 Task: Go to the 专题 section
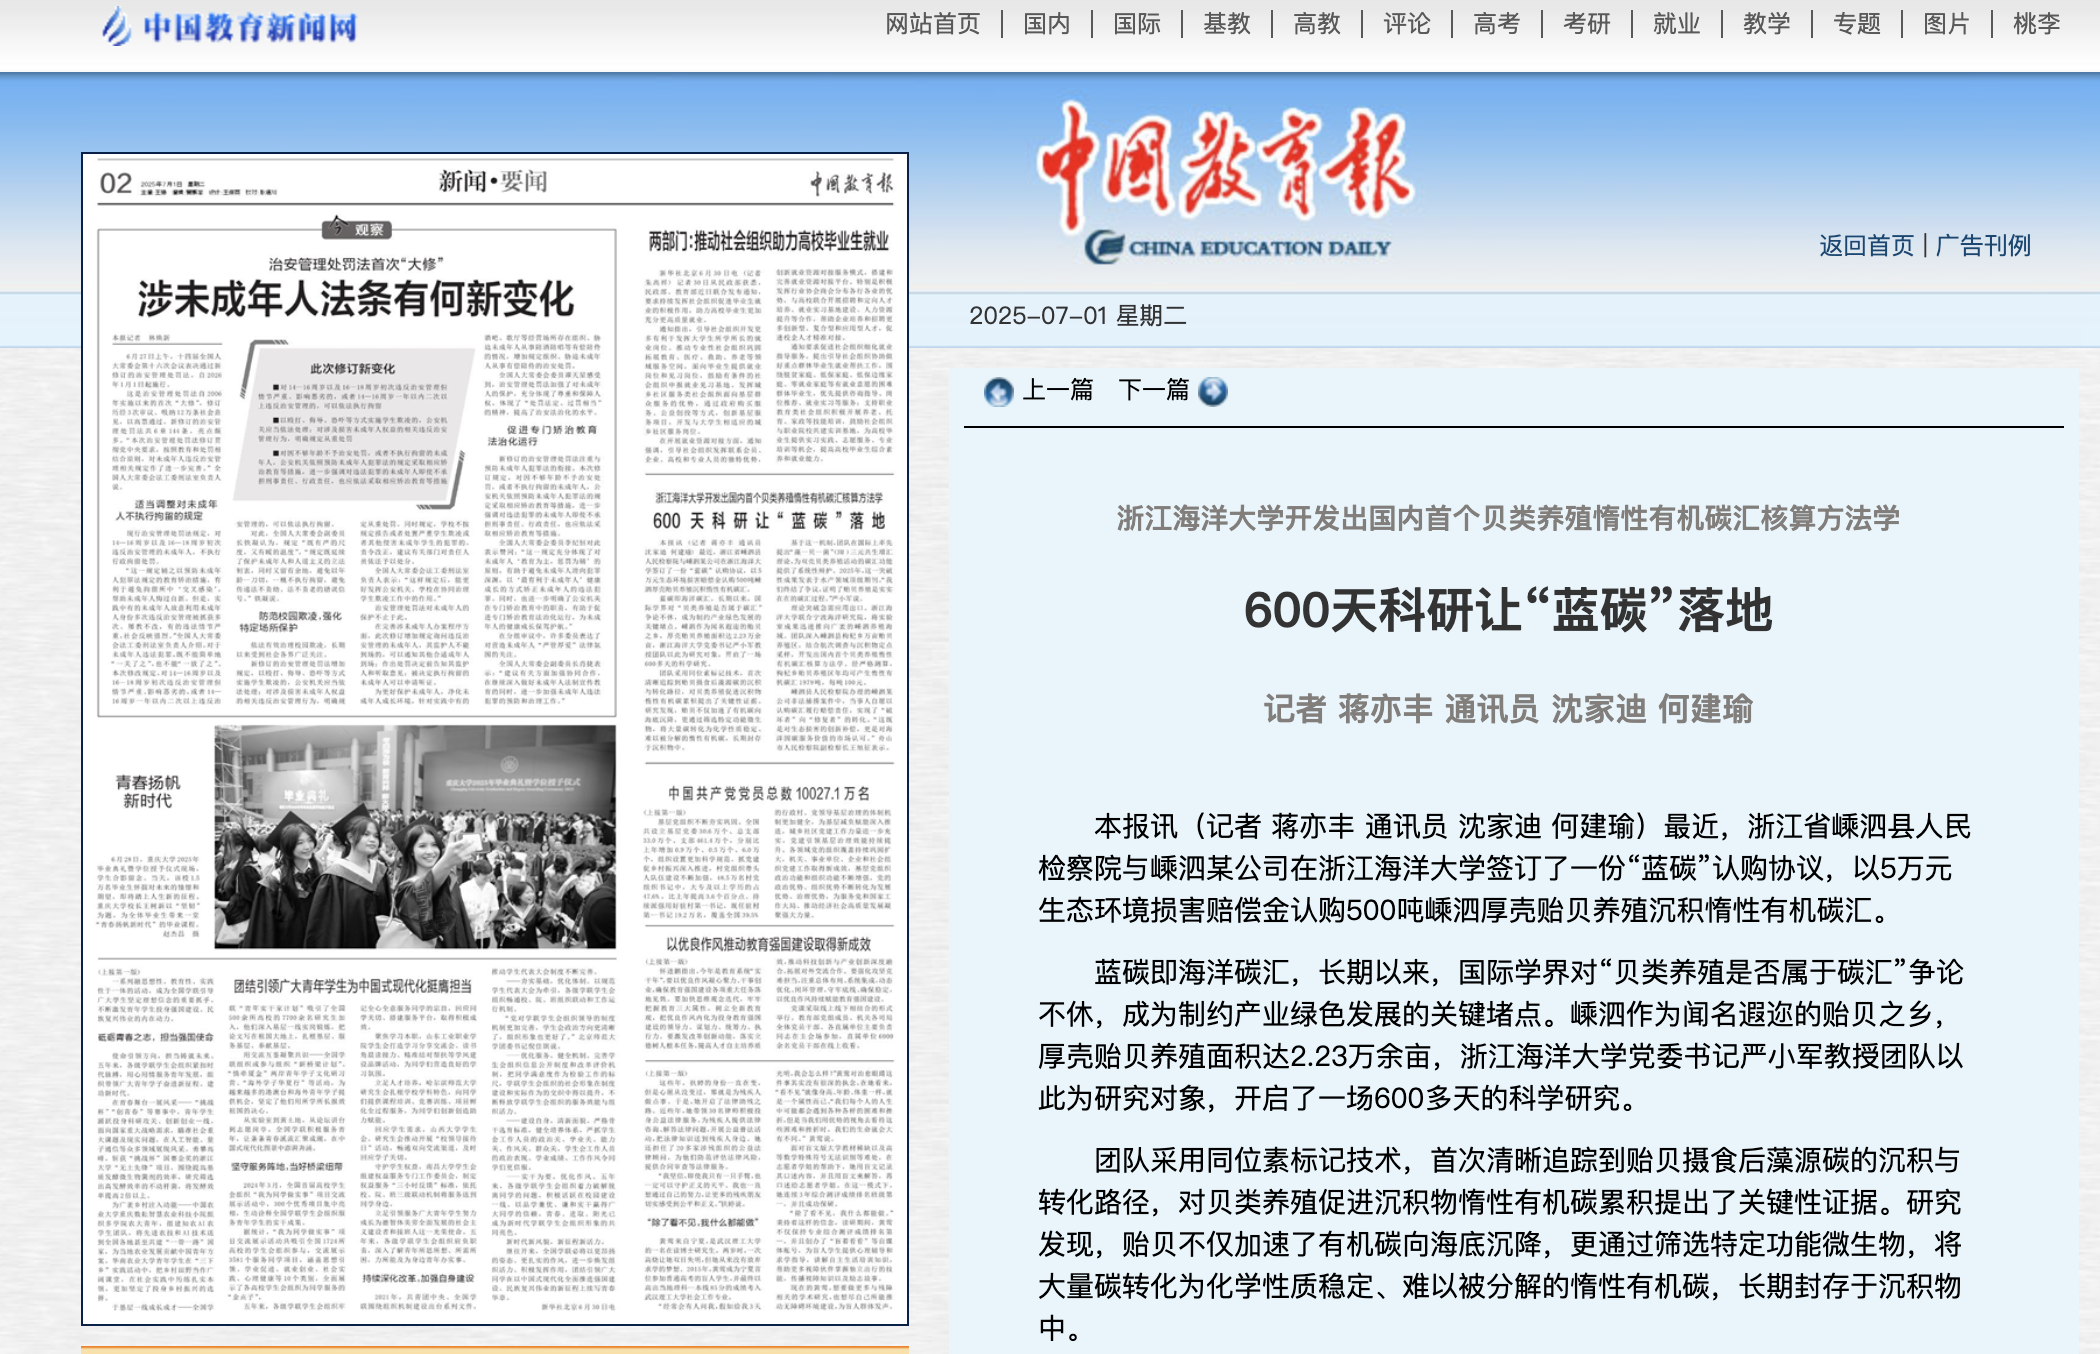click(1857, 23)
